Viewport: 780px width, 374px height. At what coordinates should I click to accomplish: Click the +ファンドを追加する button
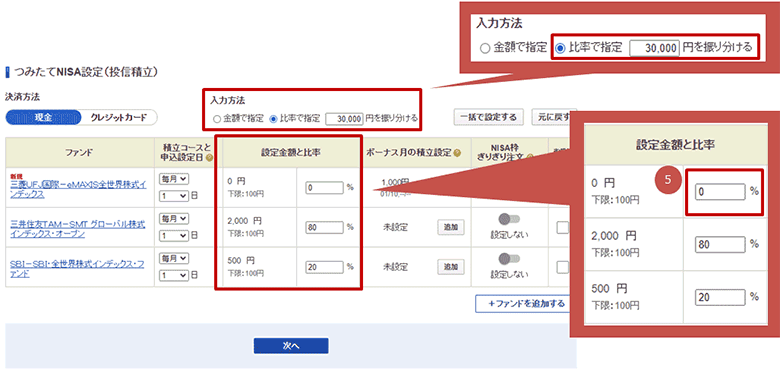pos(523,303)
